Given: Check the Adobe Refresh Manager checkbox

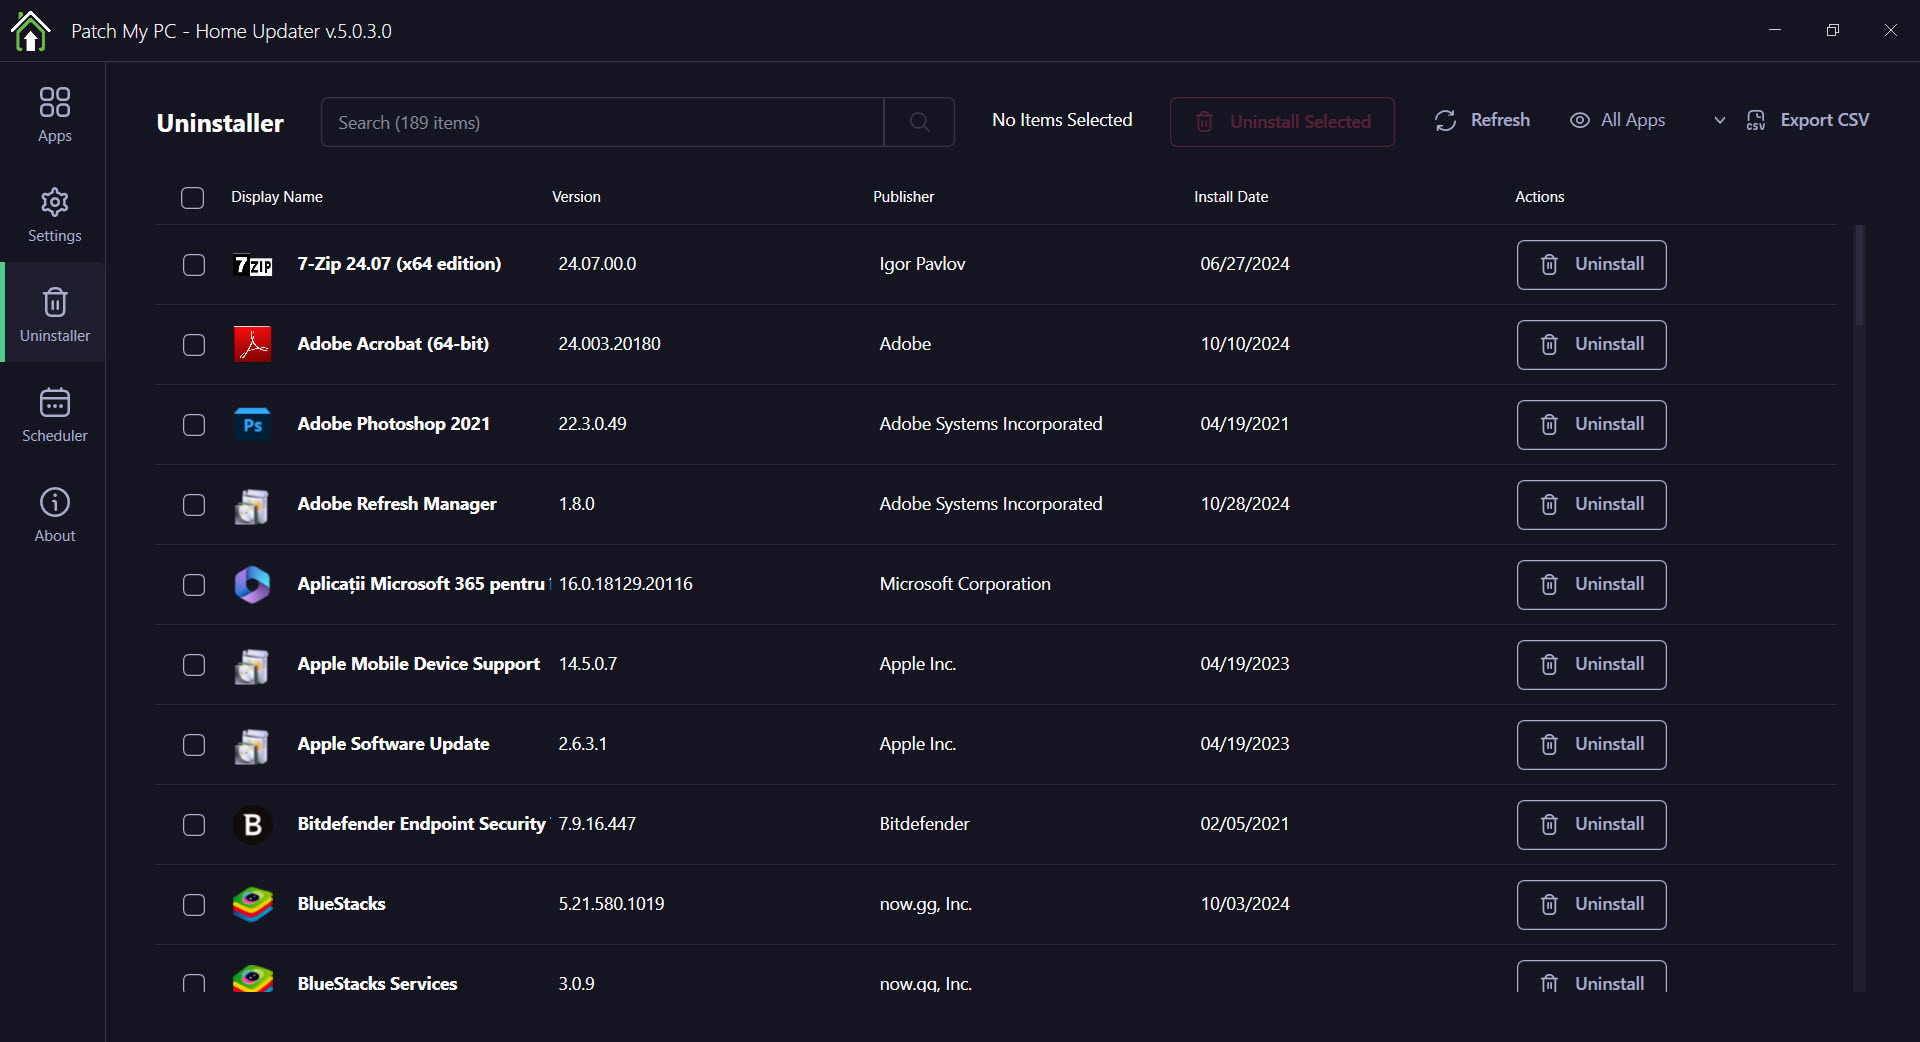Looking at the screenshot, I should pyautogui.click(x=194, y=504).
